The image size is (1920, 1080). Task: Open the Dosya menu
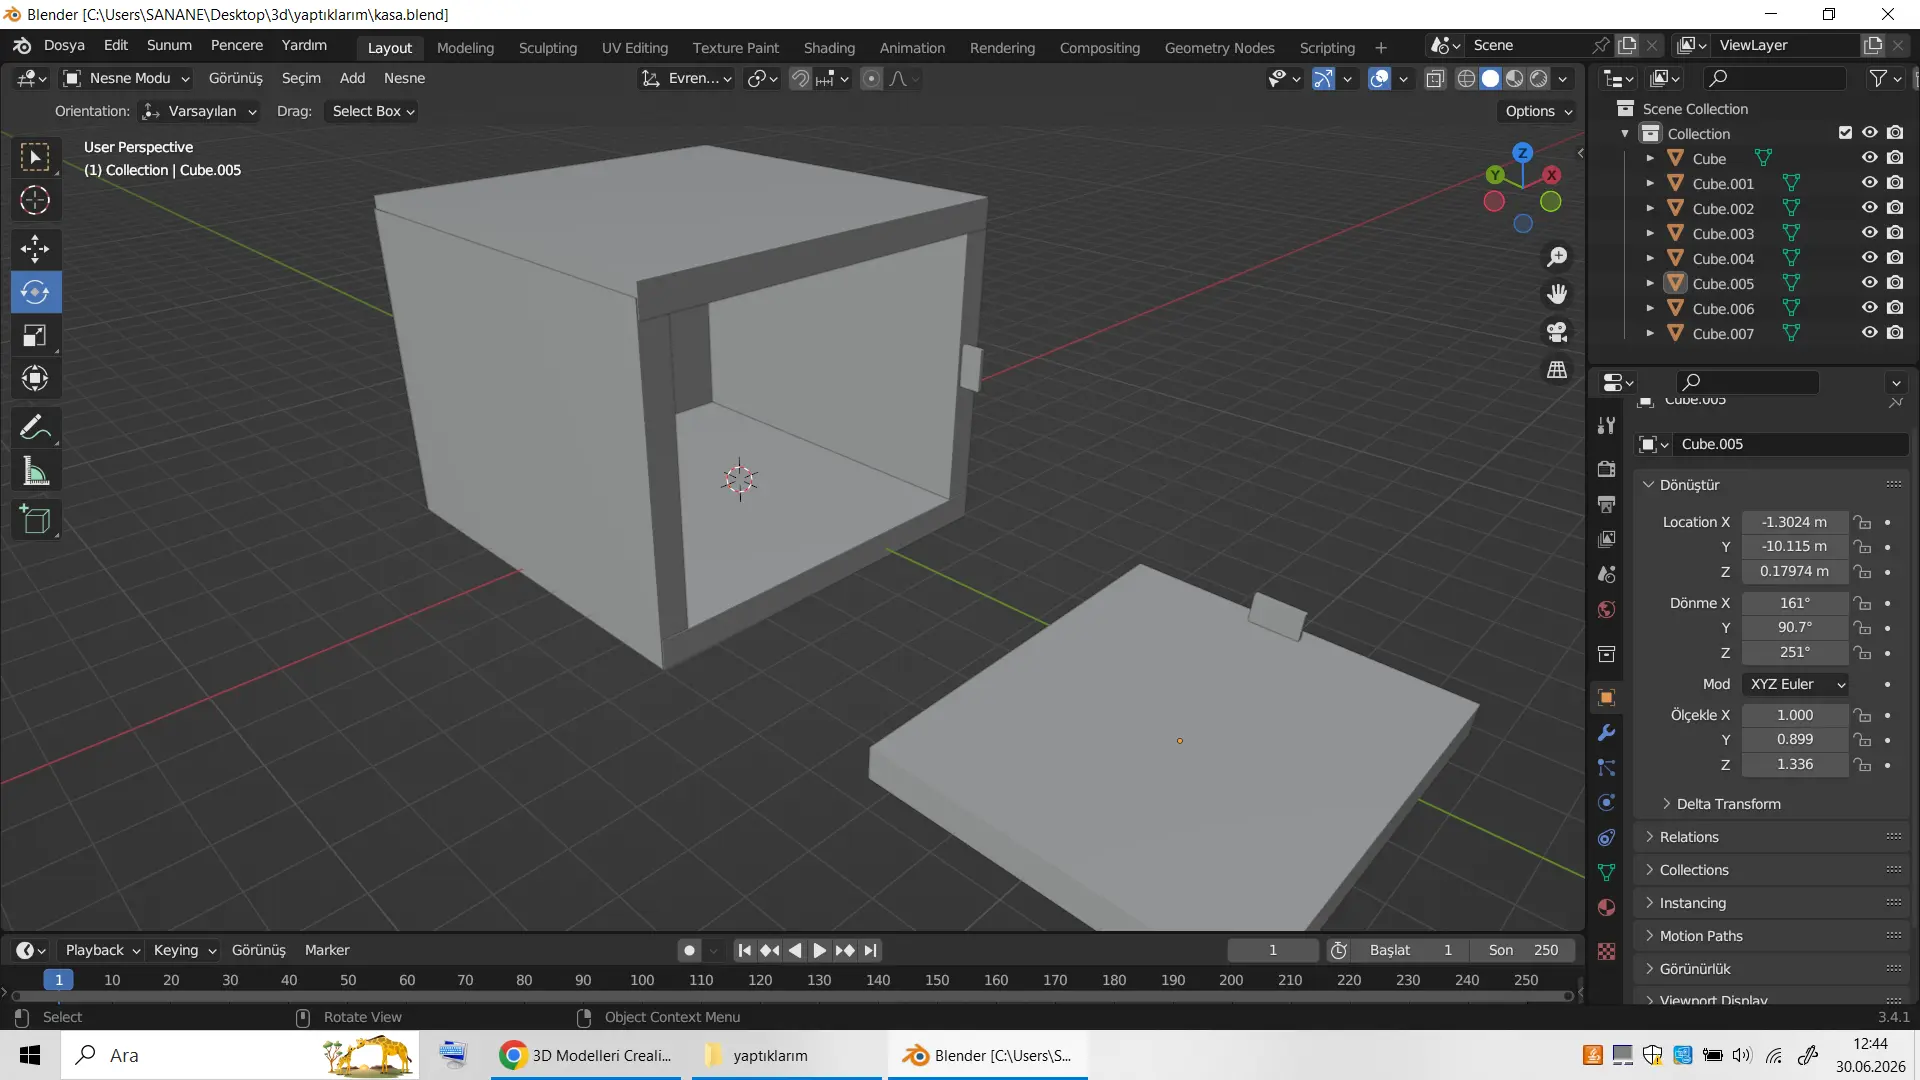(x=64, y=46)
